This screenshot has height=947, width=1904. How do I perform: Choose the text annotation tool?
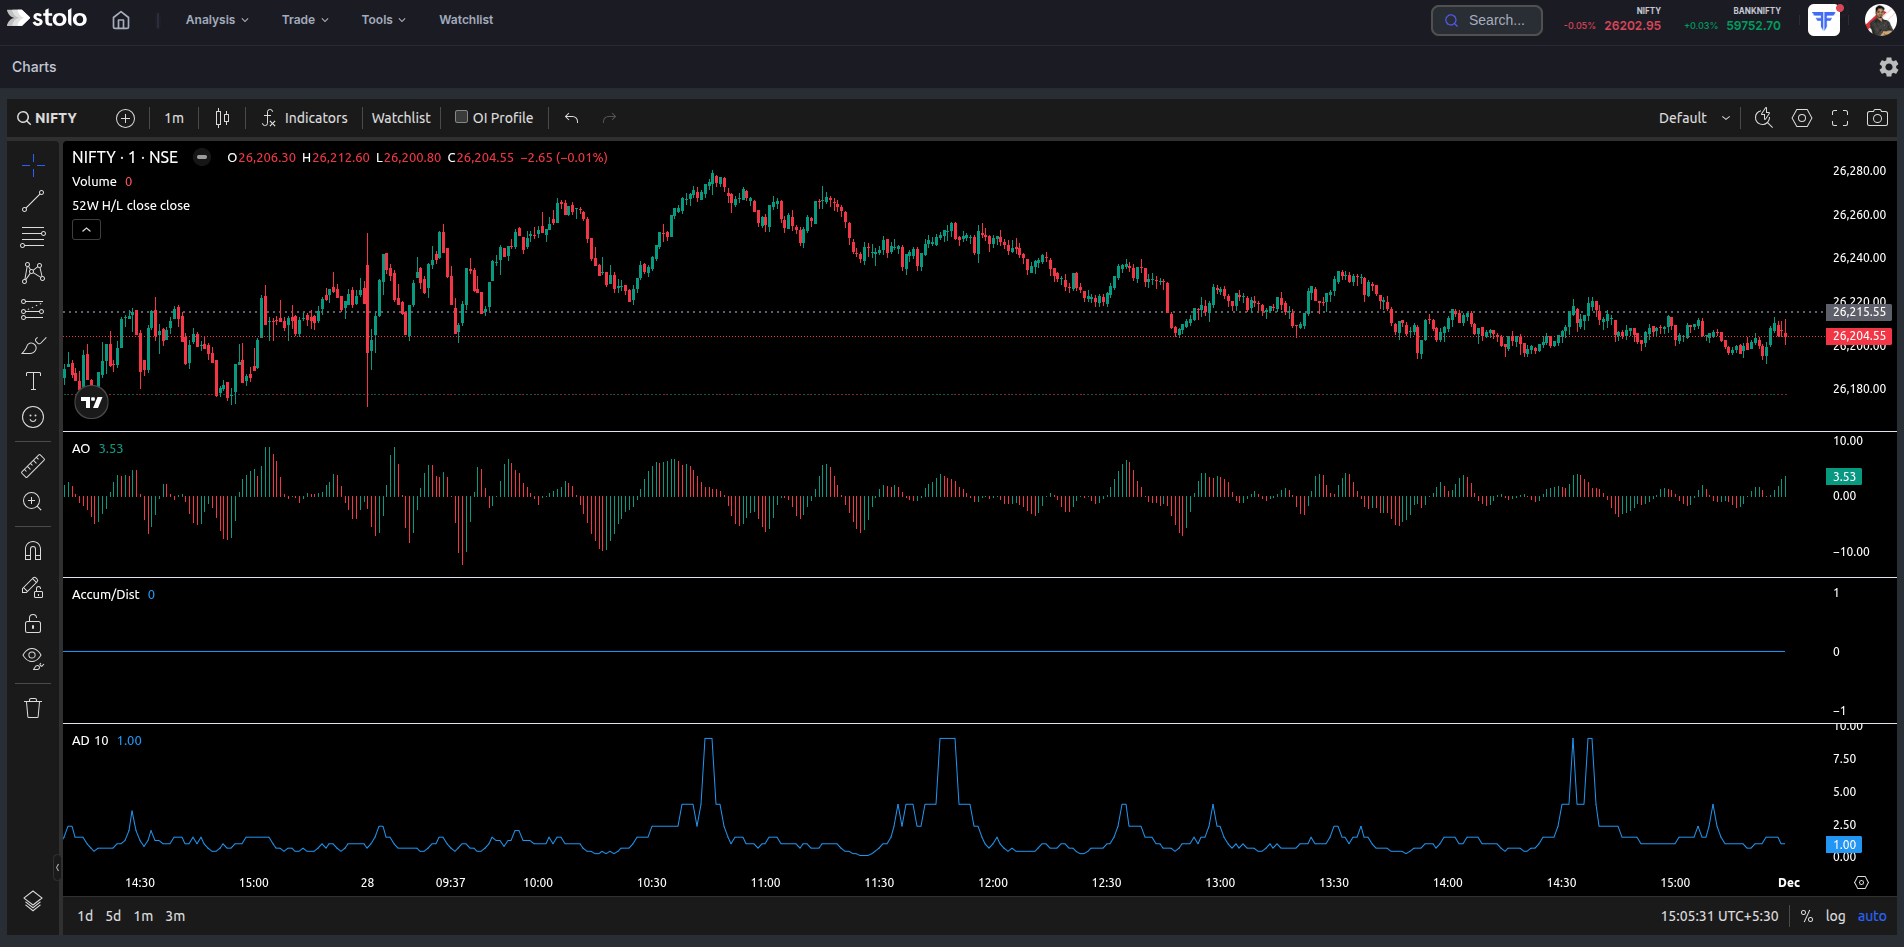[x=33, y=380]
